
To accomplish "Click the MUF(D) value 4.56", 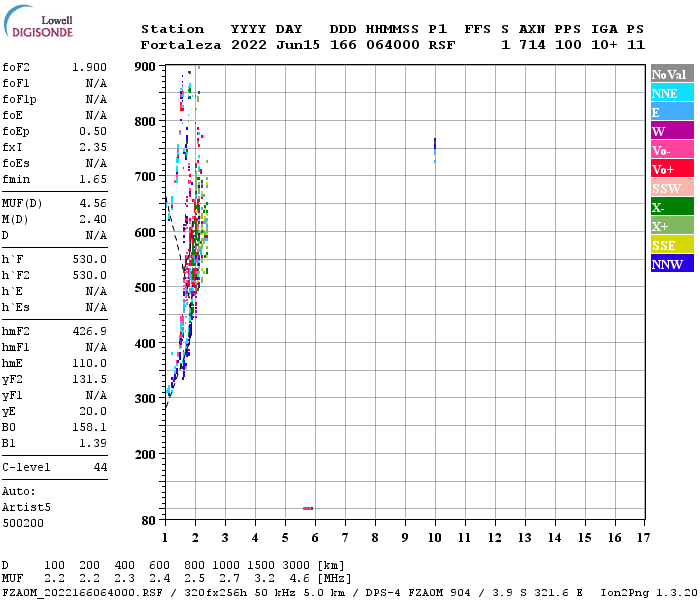I will (93, 204).
